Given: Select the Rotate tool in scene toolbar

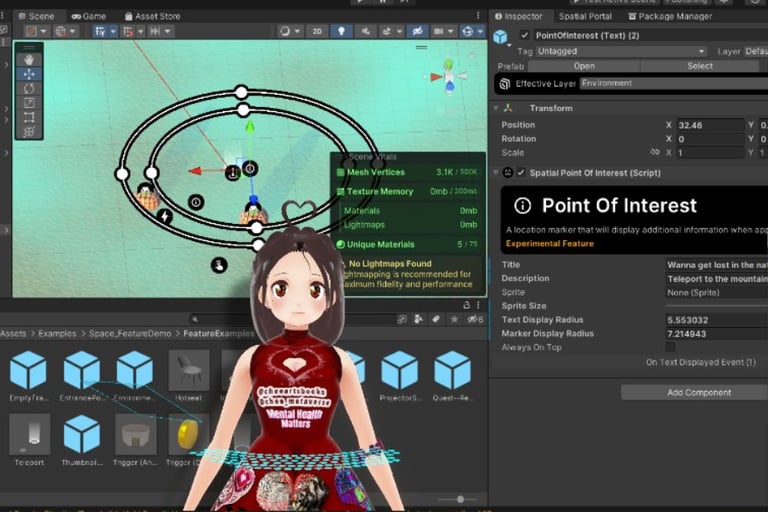Looking at the screenshot, I should tap(28, 88).
